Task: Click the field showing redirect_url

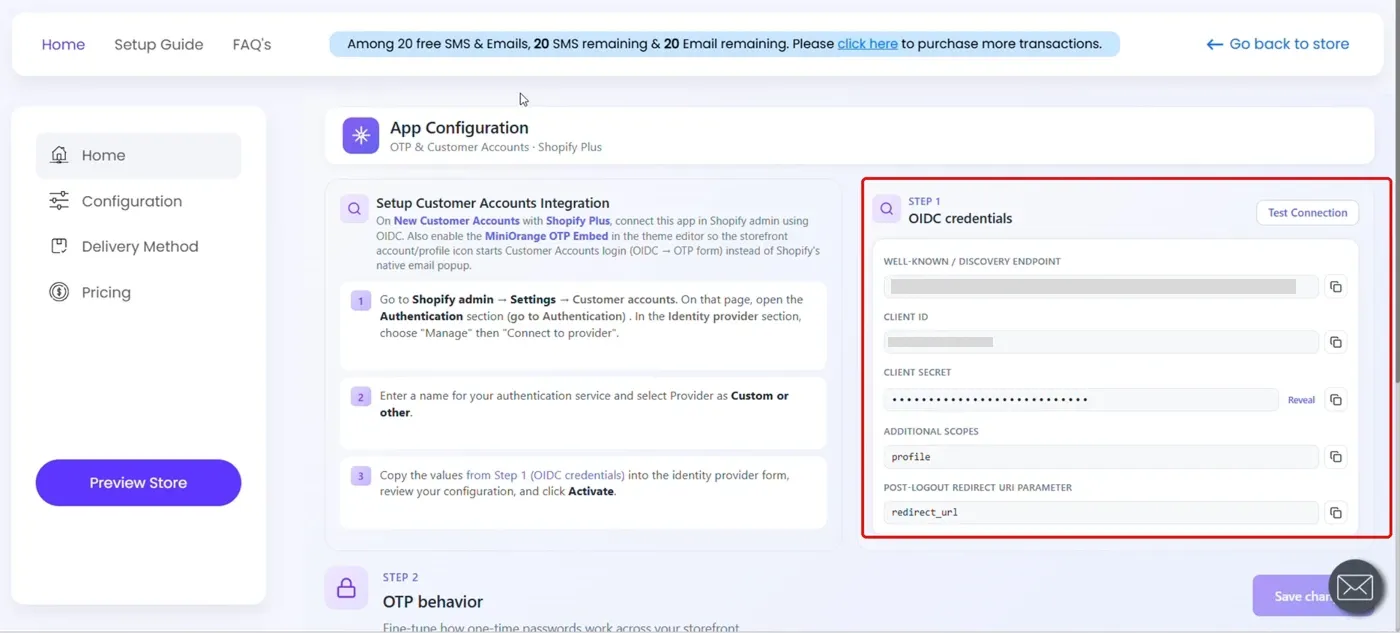Action: pyautogui.click(x=1101, y=513)
